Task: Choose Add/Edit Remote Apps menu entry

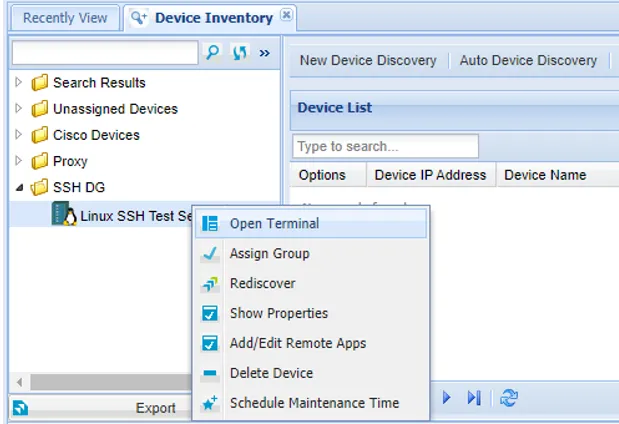Action: (311, 343)
